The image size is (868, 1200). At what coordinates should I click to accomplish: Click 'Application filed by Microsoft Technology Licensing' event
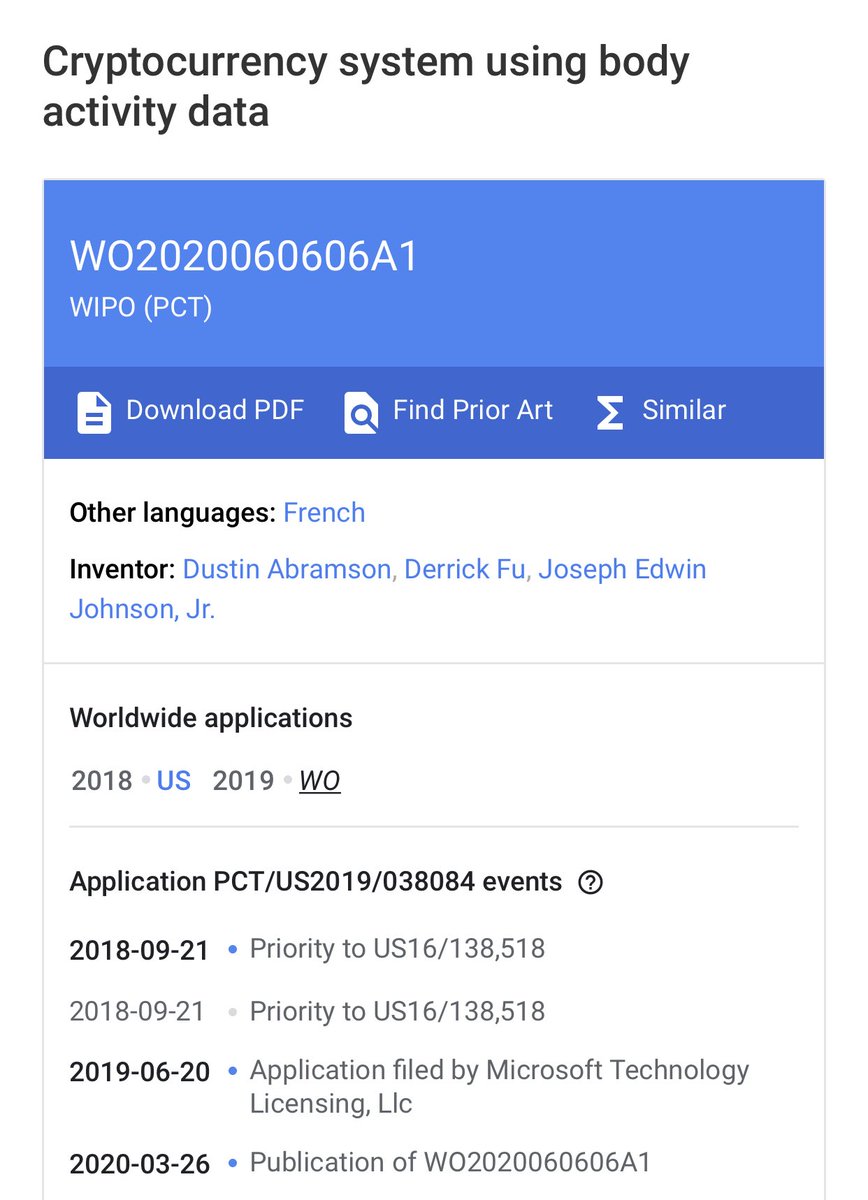[x=499, y=1087]
